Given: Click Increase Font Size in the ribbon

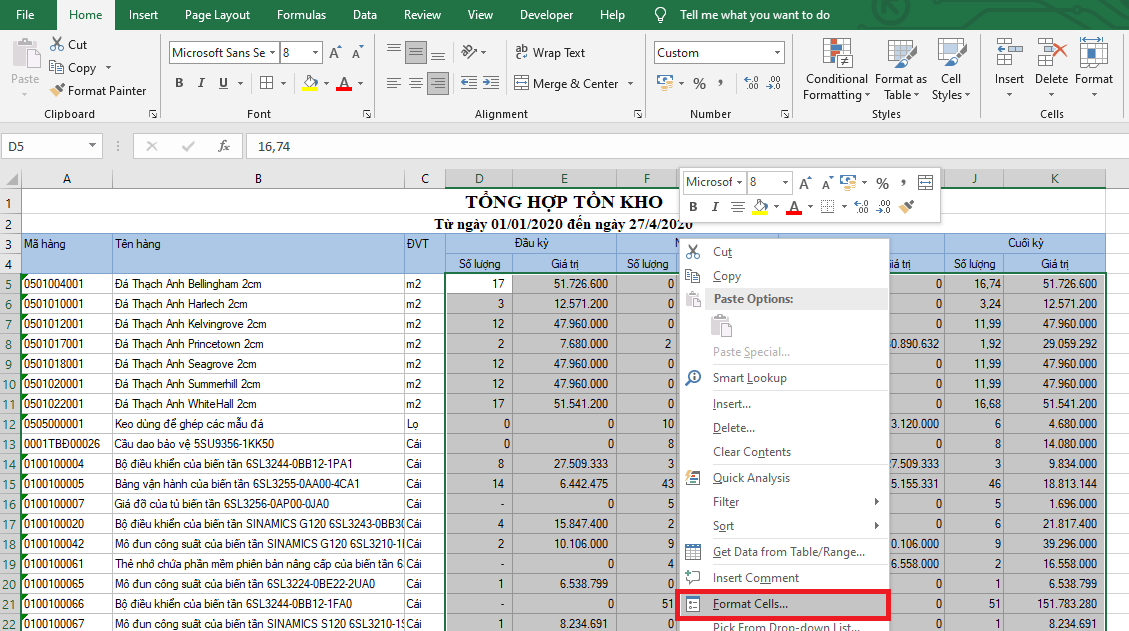Looking at the screenshot, I should click(x=335, y=53).
